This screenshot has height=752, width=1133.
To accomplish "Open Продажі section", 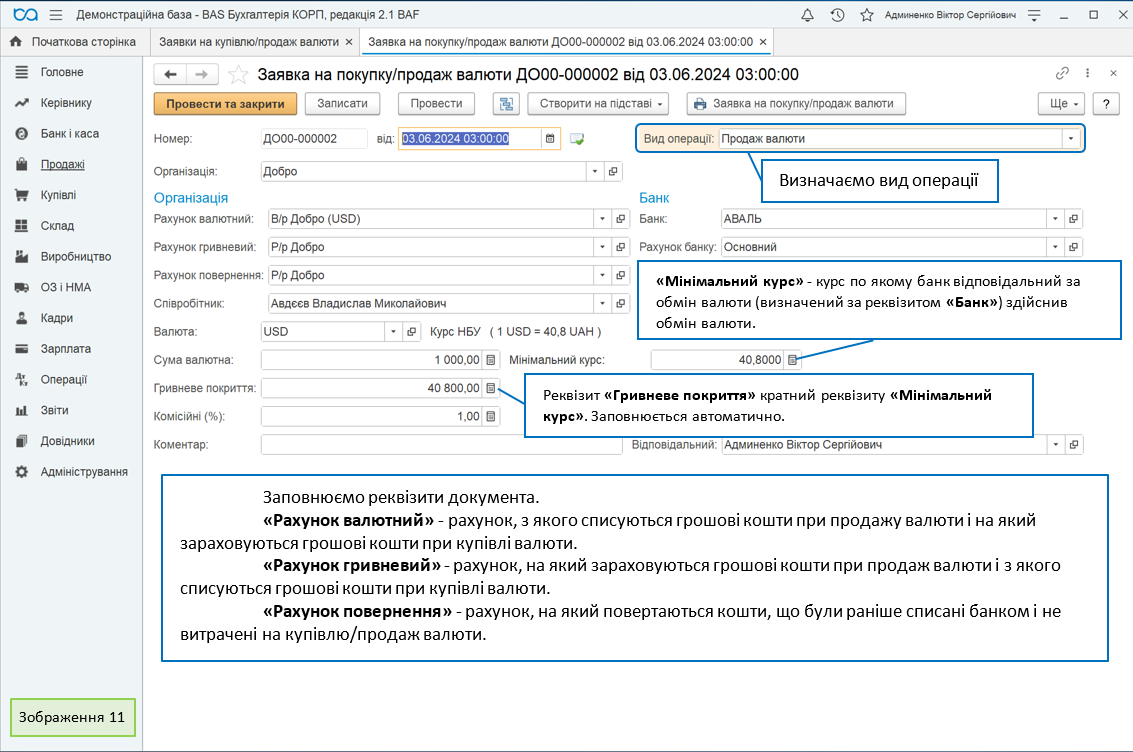I will coord(63,165).
